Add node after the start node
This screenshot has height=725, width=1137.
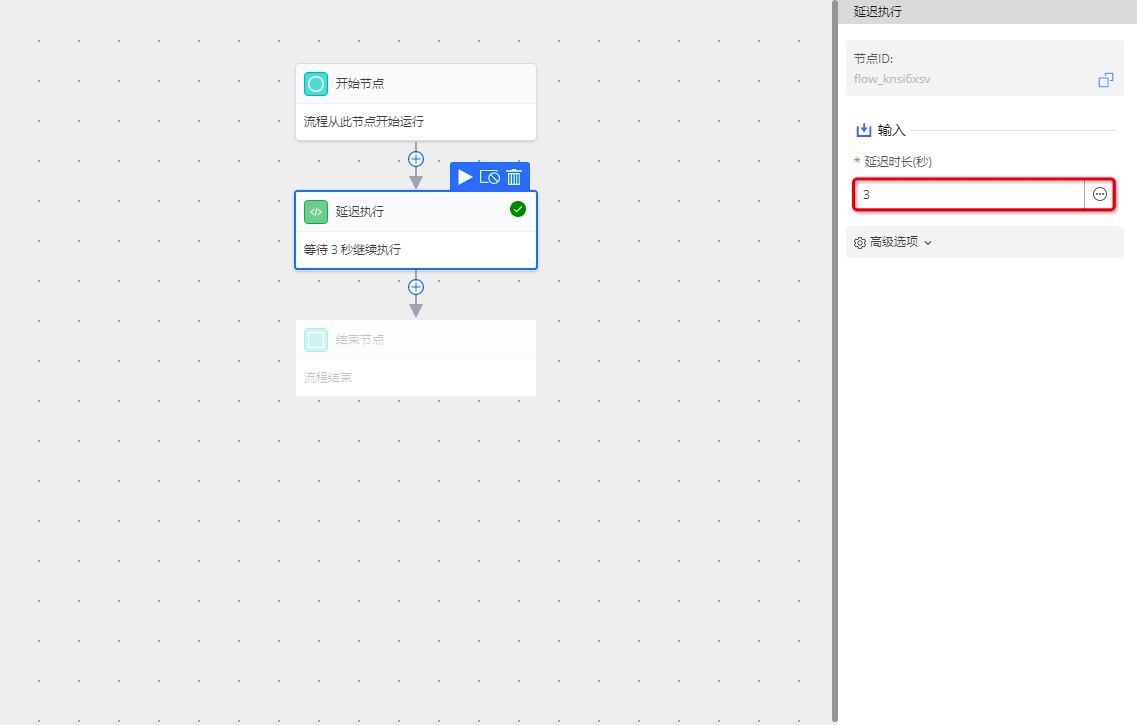click(x=415, y=159)
